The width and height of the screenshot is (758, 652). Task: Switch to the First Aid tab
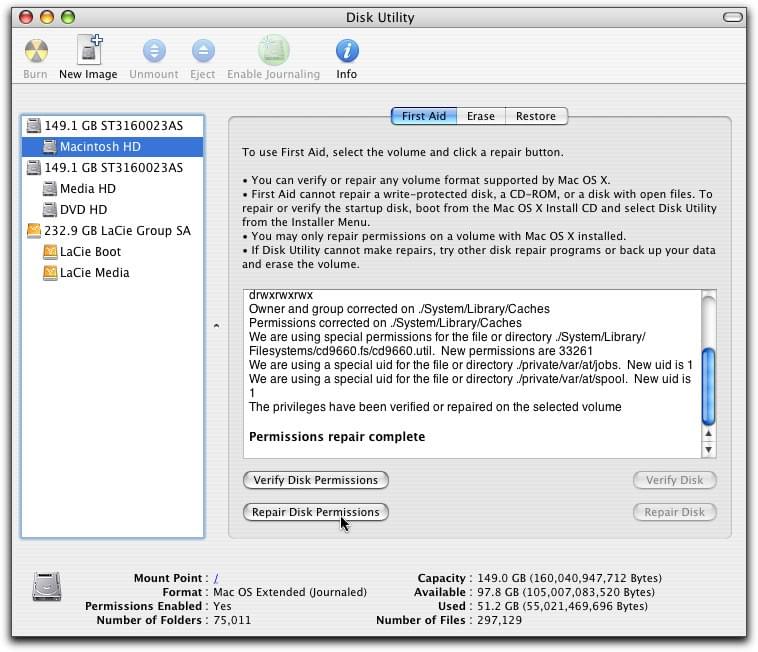pyautogui.click(x=424, y=116)
